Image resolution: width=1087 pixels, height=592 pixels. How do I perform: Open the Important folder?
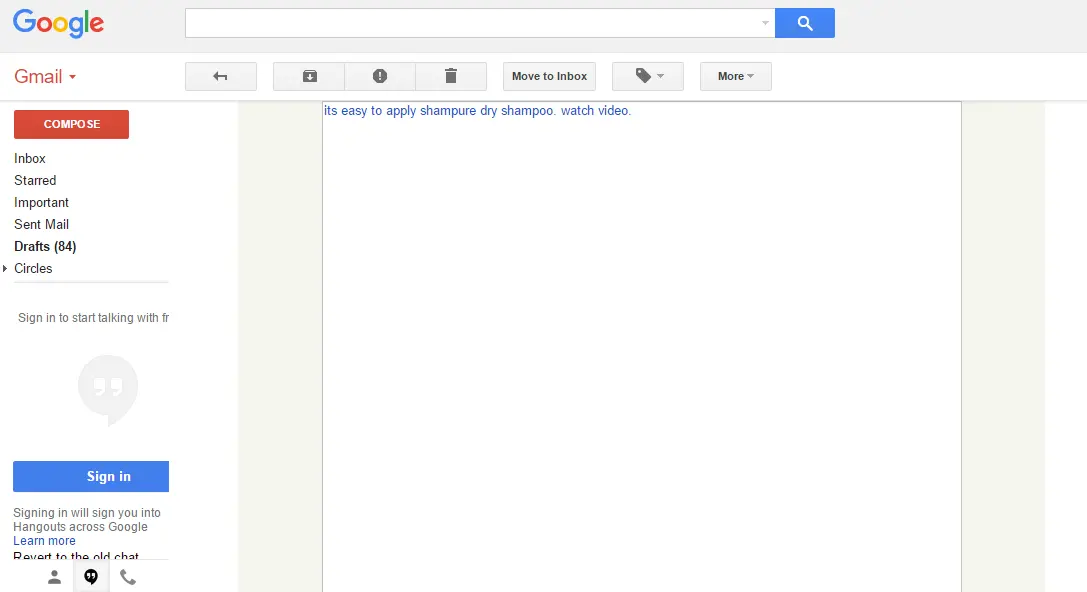pyautogui.click(x=41, y=202)
